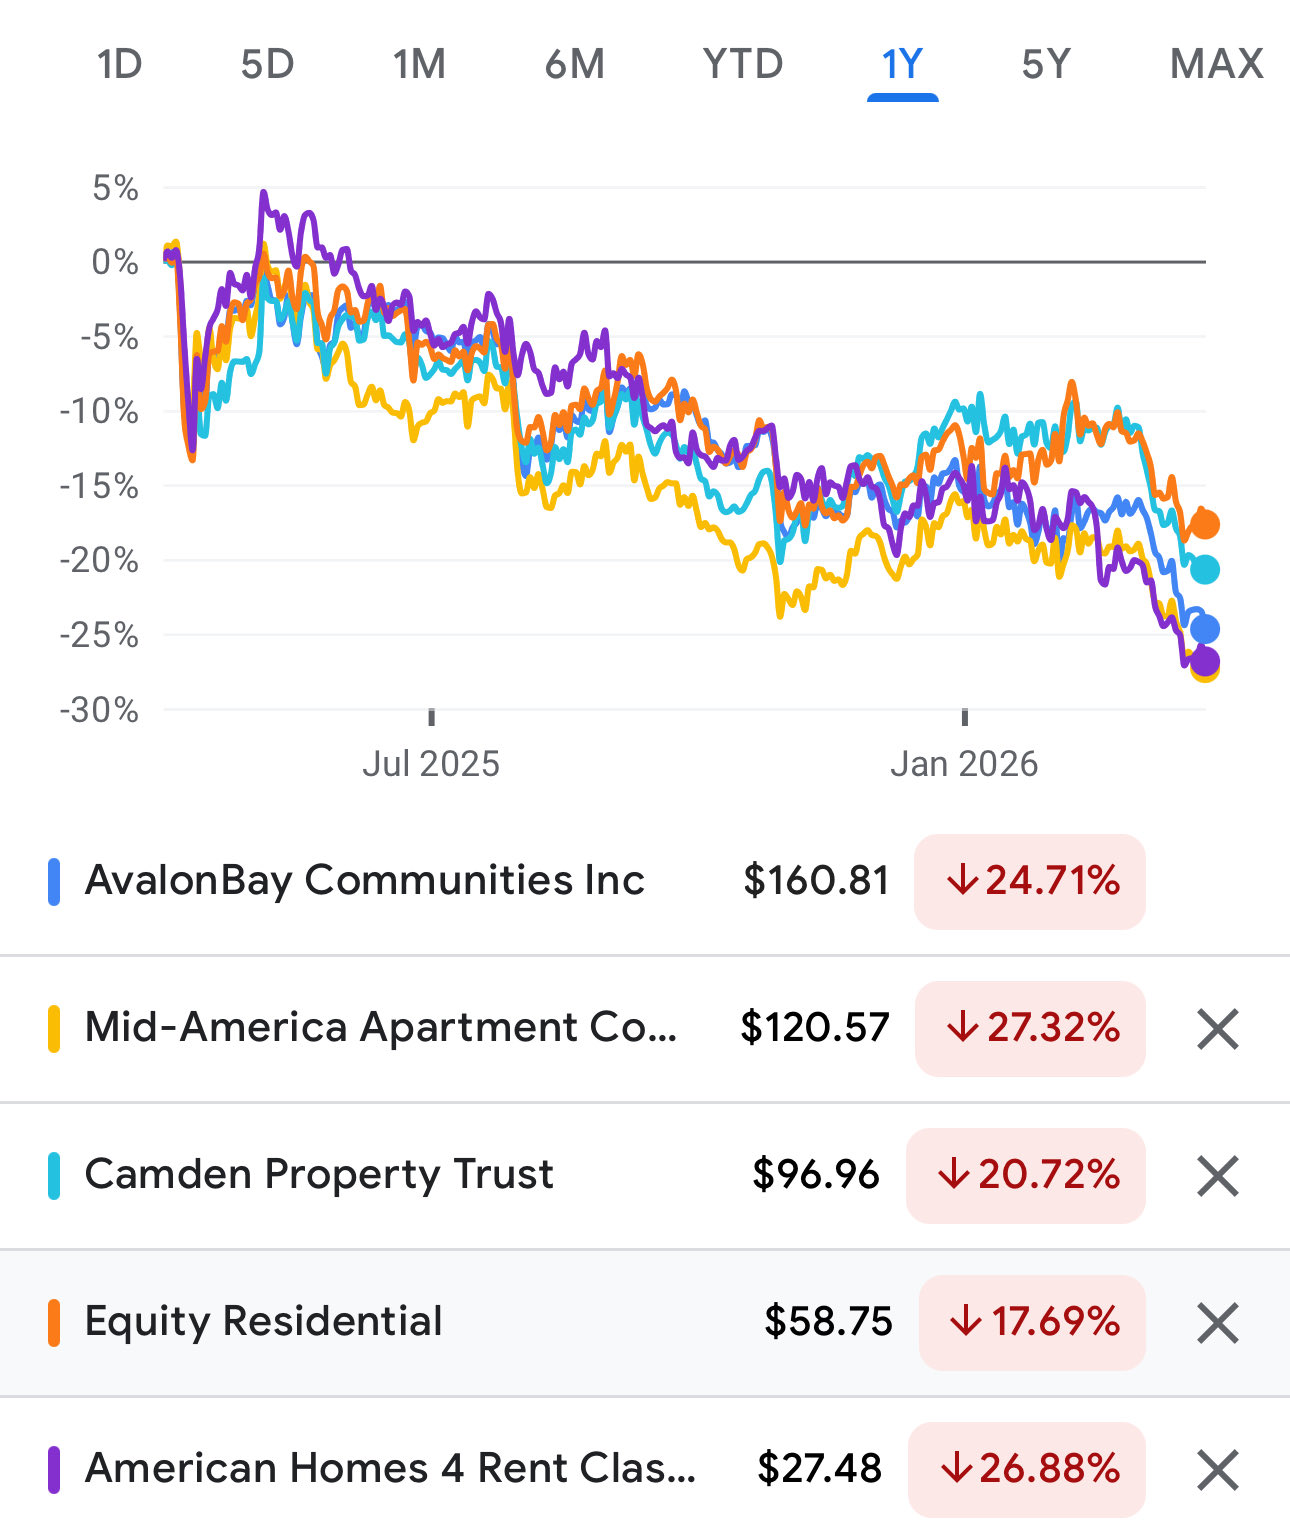Remove American Homes 4 Rent from comparison

[x=1217, y=1470]
